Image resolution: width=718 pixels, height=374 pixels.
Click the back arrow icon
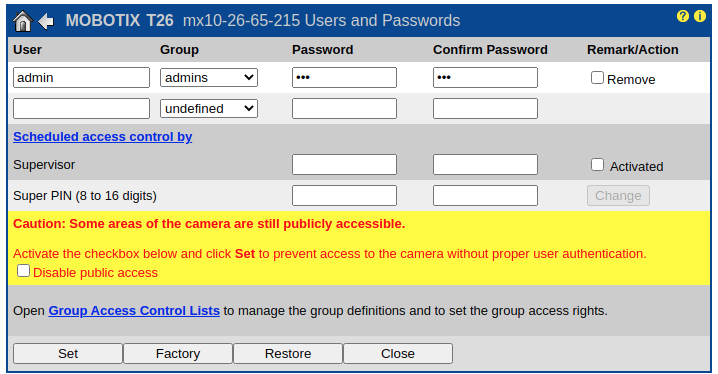click(x=46, y=21)
